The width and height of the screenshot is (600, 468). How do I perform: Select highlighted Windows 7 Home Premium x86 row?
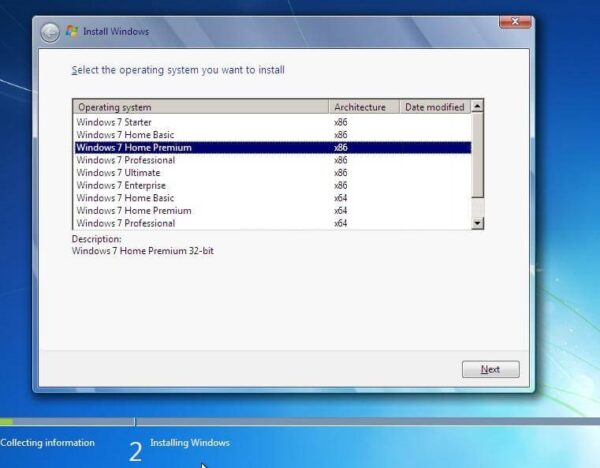coord(273,147)
